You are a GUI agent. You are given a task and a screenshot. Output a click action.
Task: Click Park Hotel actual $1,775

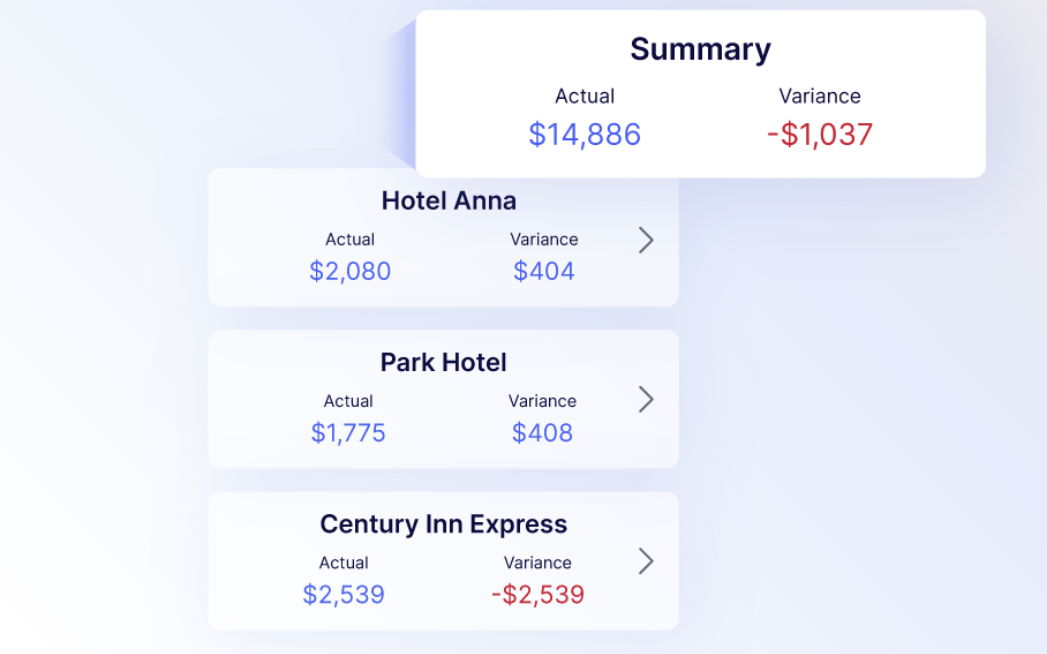tap(348, 433)
